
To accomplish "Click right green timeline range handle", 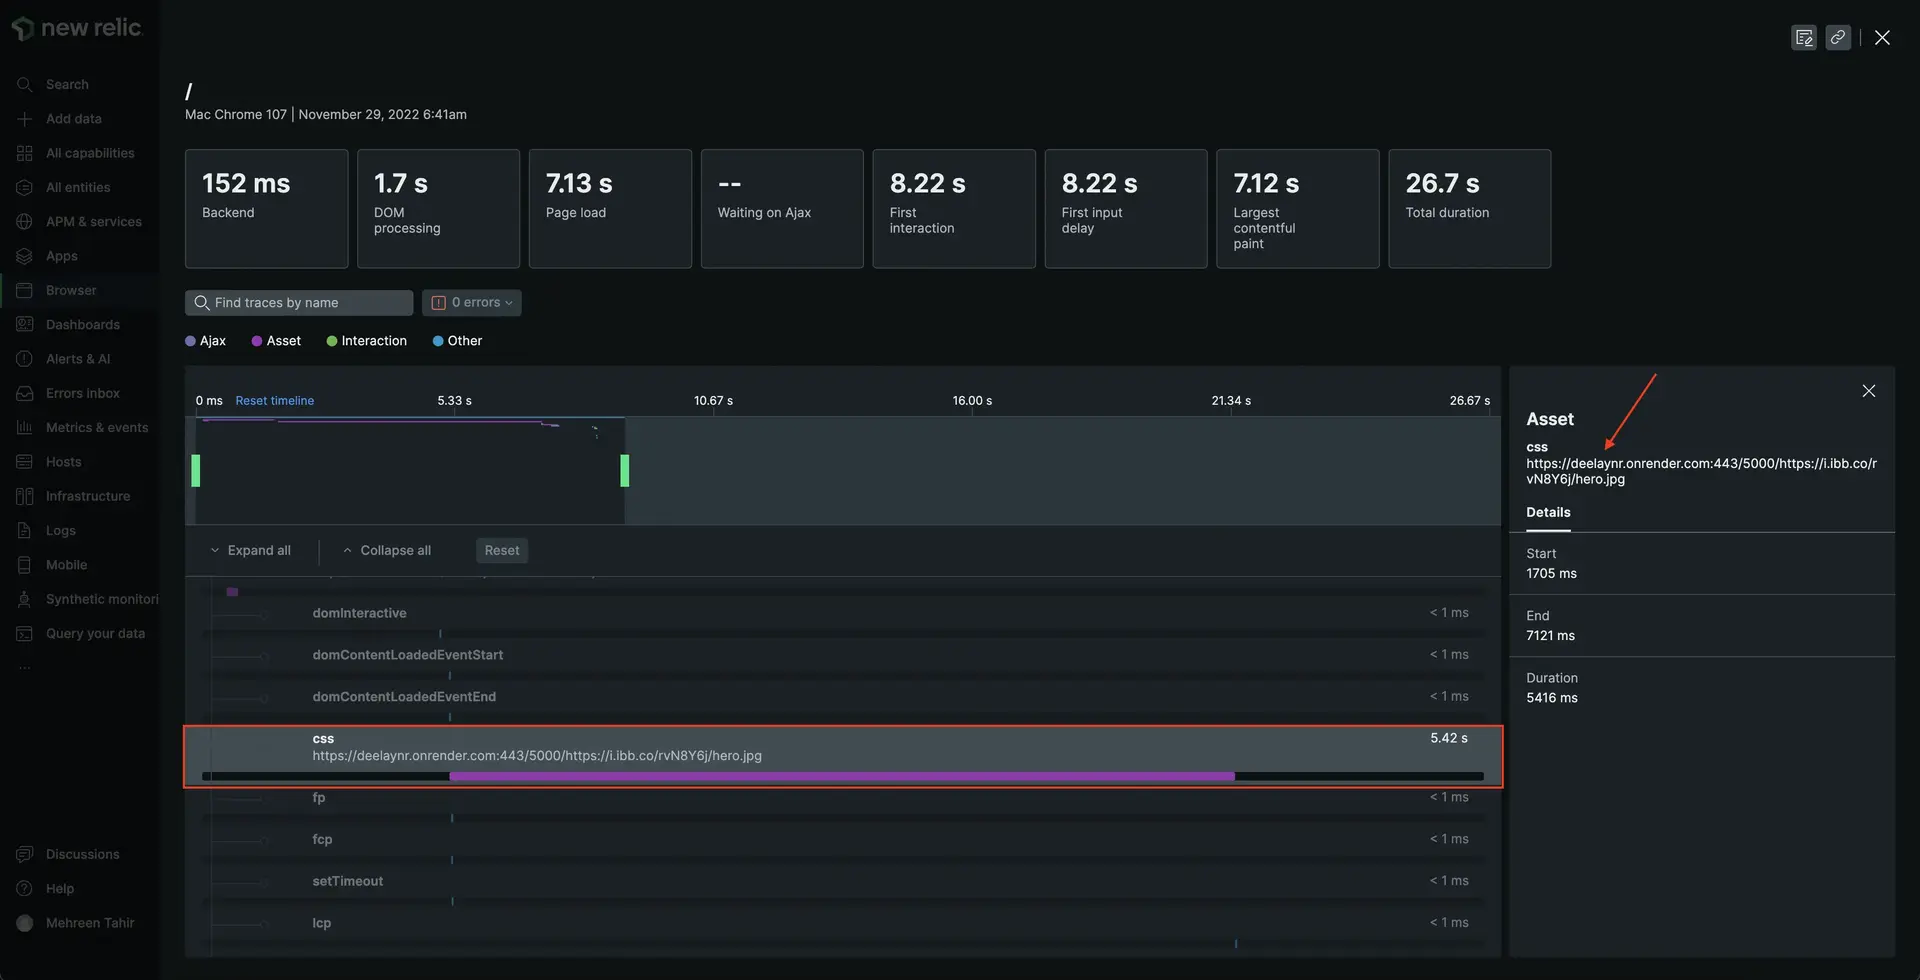I will [625, 471].
